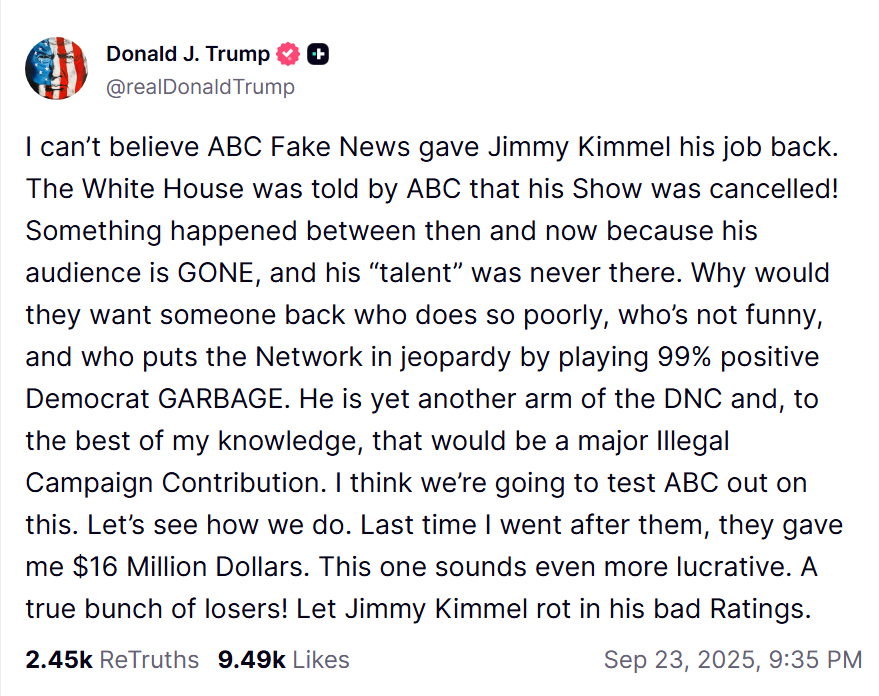Open the Donald J. Trump display name
The width and height of the screenshot is (879, 696).
coord(188,54)
